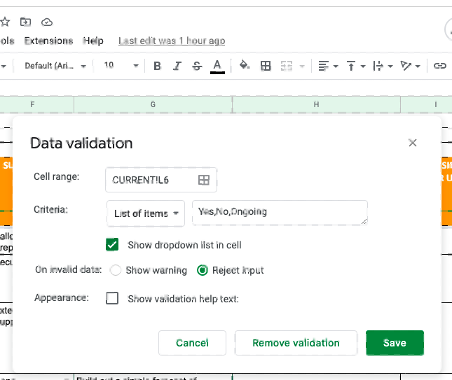Screen dimensions: 452x380
Task: Select the Show warning radio button
Action: (x=115, y=270)
